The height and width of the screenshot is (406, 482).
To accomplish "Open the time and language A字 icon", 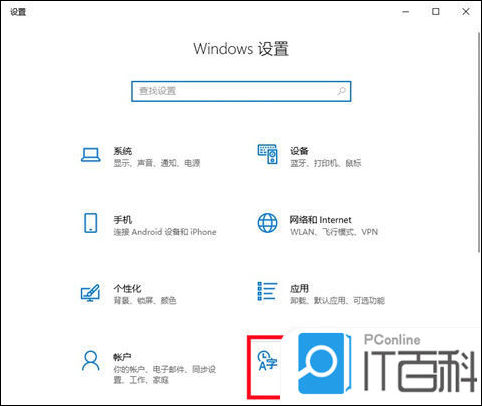I will coord(267,361).
